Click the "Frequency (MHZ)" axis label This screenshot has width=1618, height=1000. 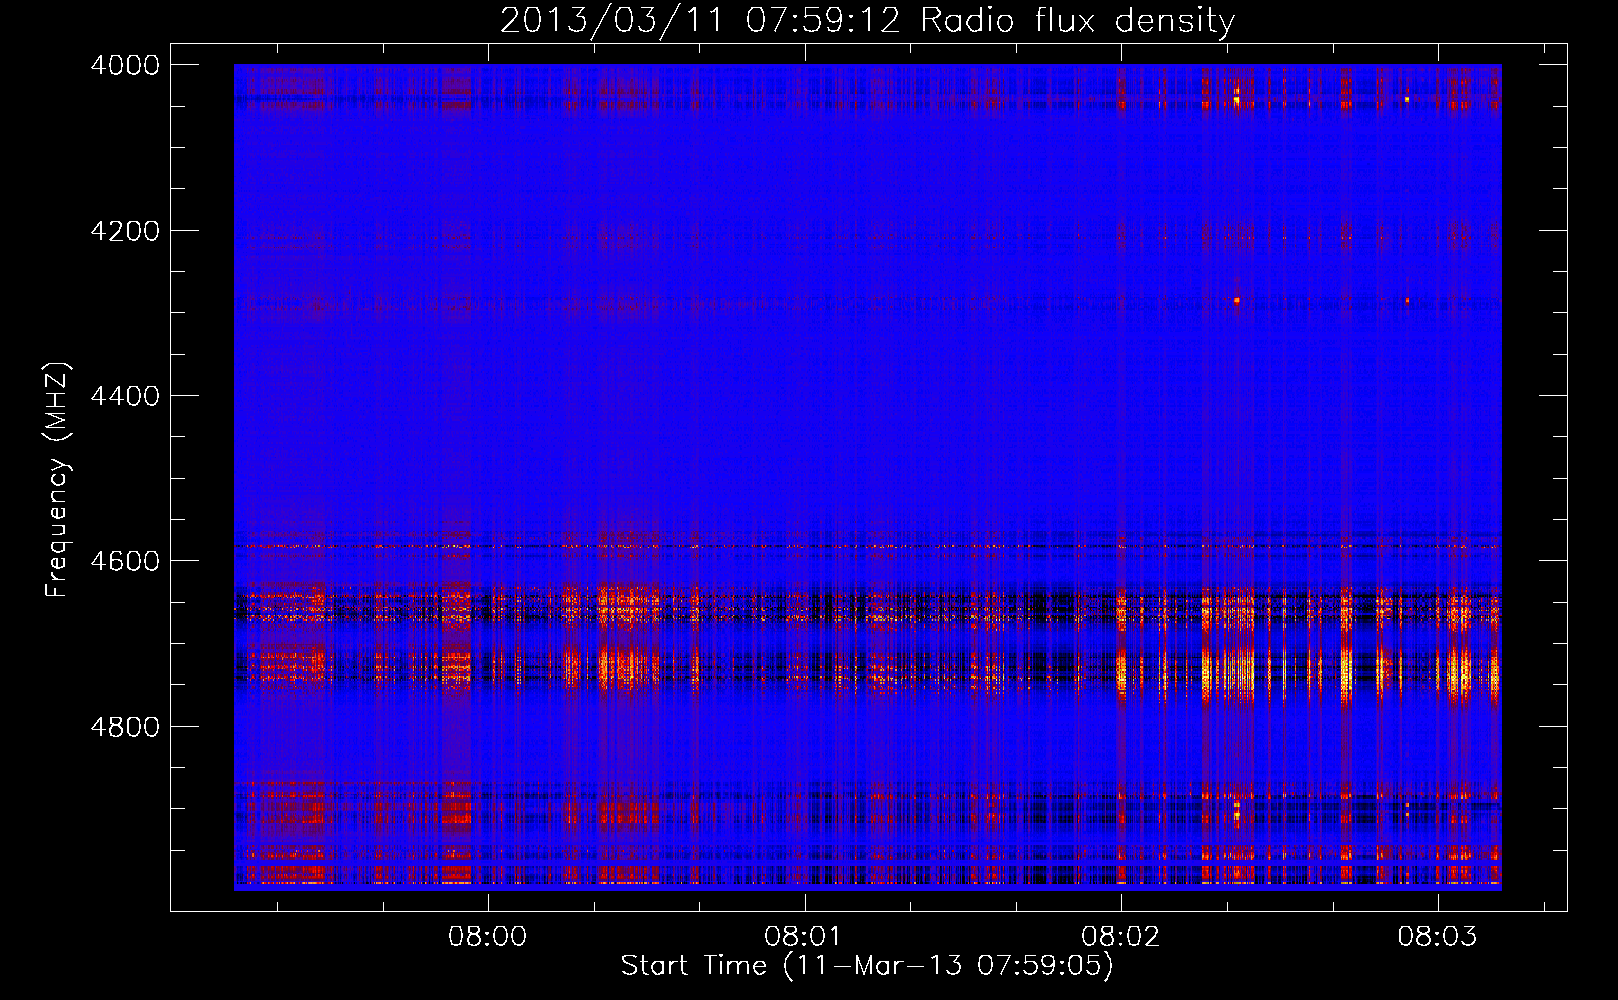point(57,480)
